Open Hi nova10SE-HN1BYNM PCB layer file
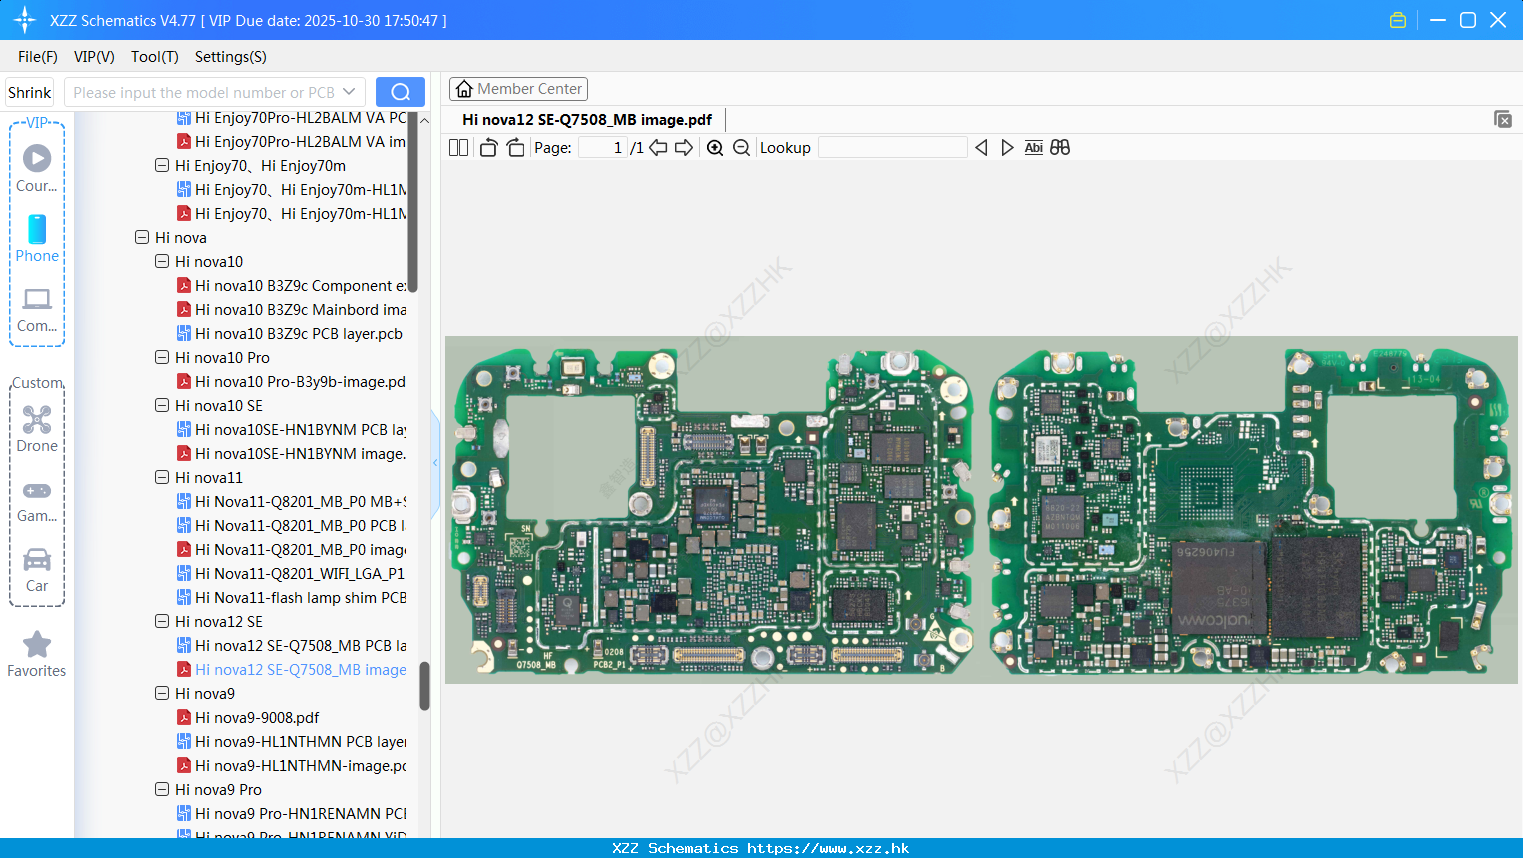The height and width of the screenshot is (858, 1523). point(291,429)
